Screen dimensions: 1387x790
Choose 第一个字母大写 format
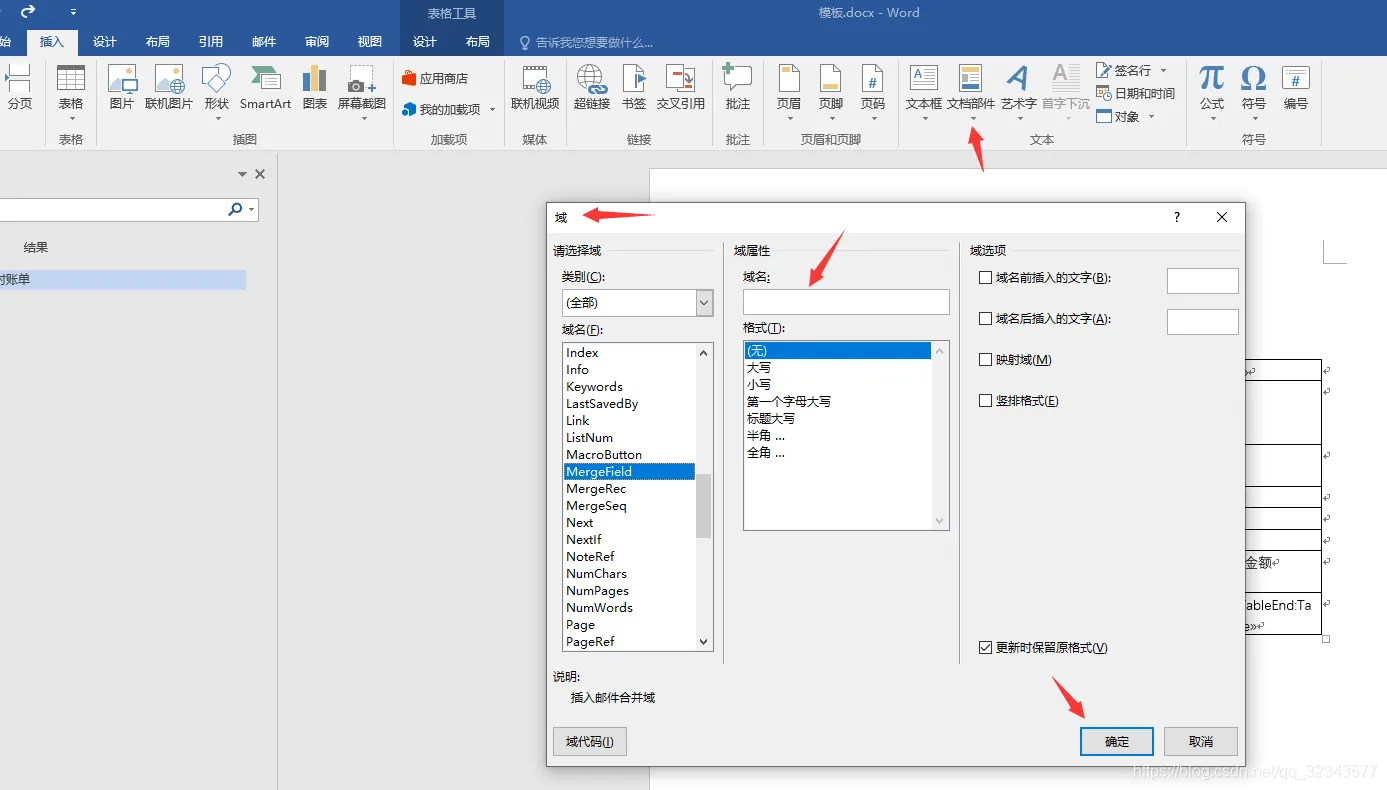(837, 401)
